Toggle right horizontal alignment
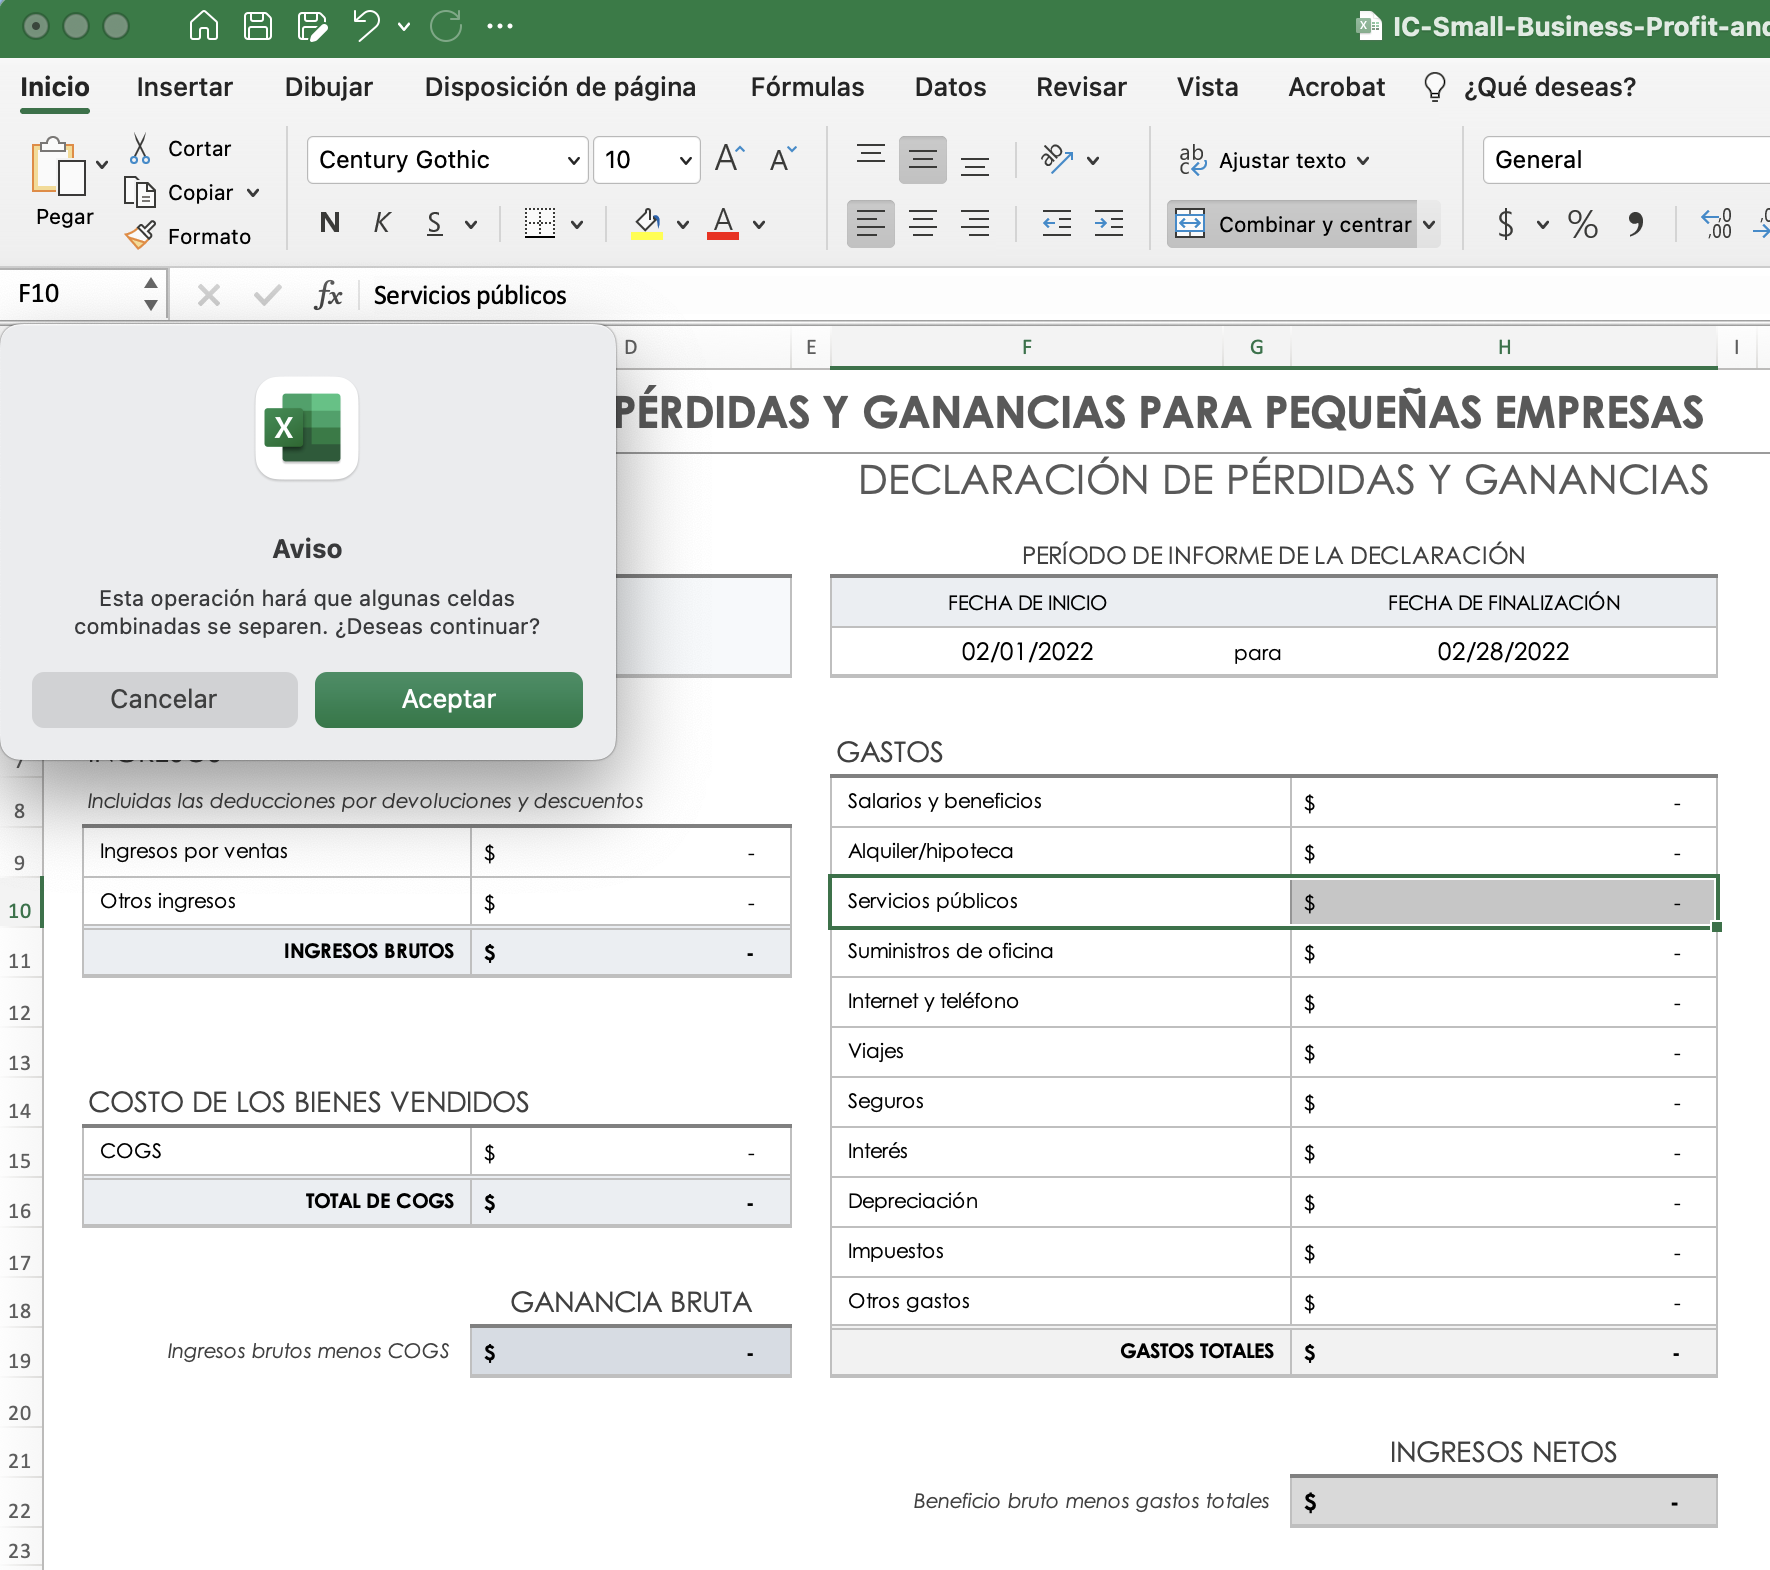Screen dimensions: 1770x1570 click(975, 223)
